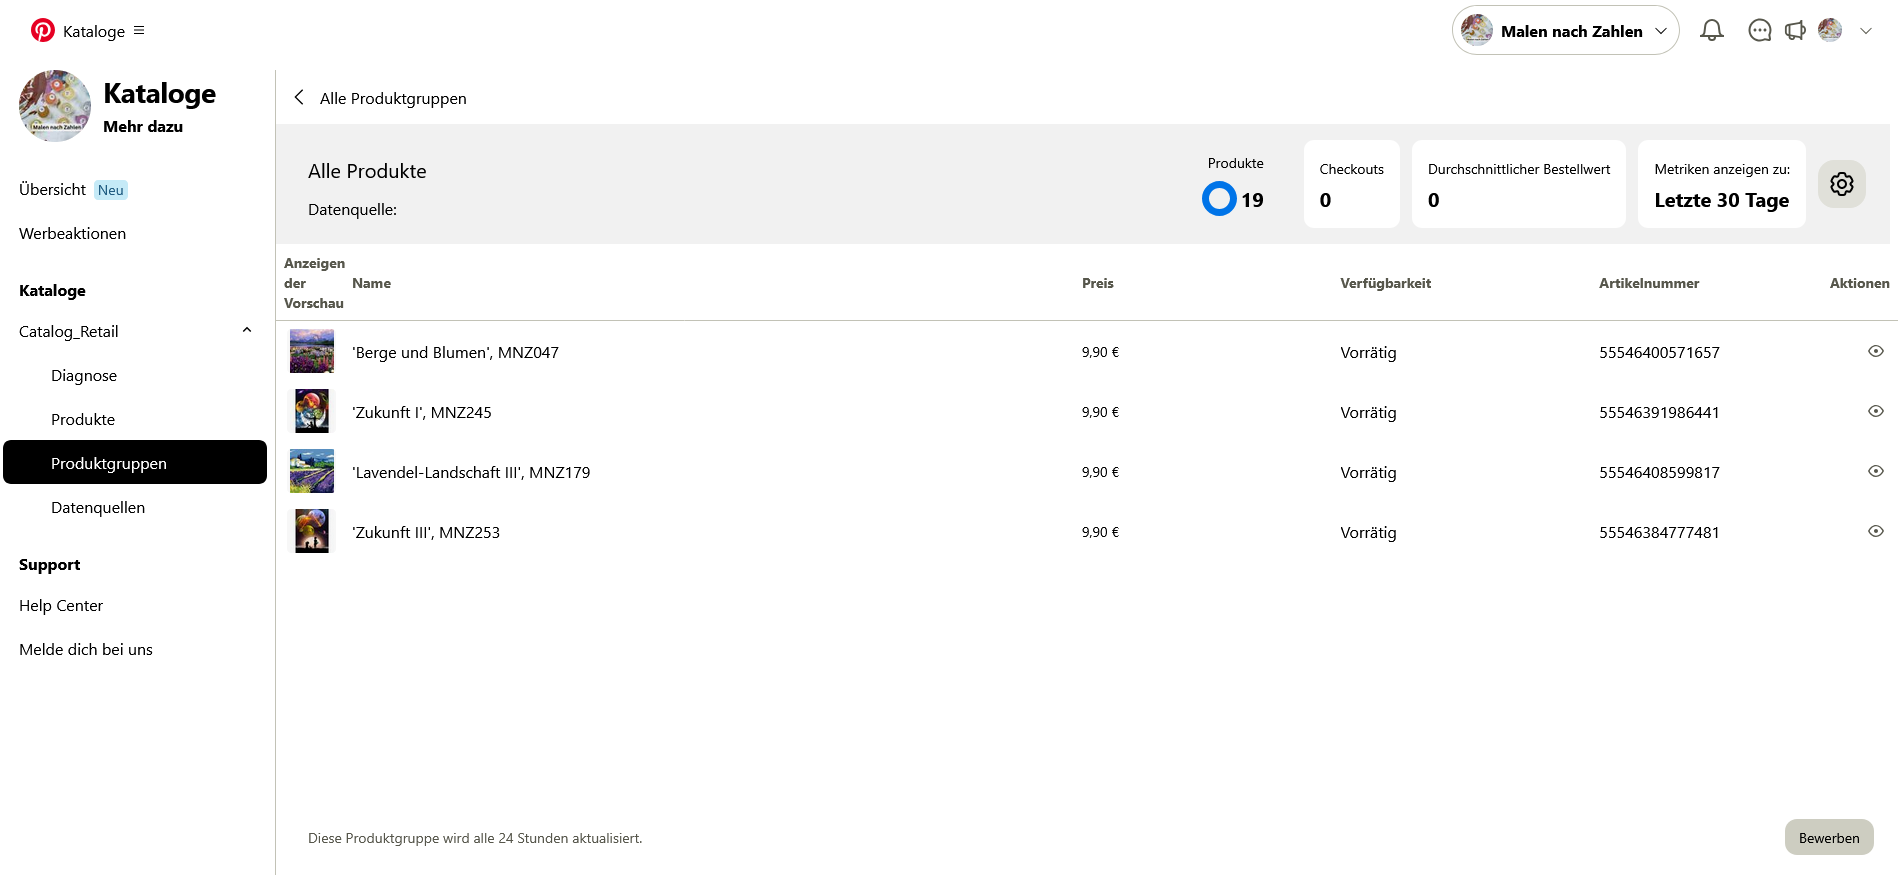Open the Malen nach Zahlen account dropdown
The width and height of the screenshot is (1898, 875).
click(1565, 31)
